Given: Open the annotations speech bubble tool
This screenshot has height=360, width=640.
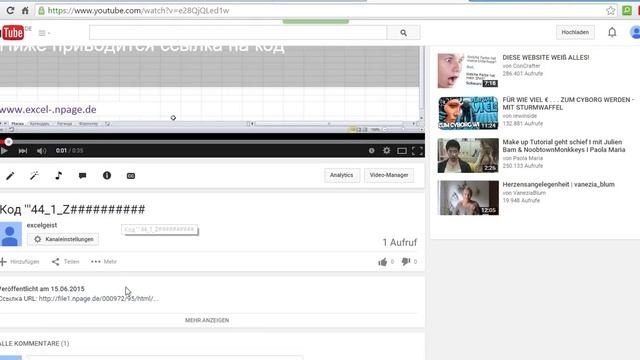Looking at the screenshot, I should click(82, 176).
